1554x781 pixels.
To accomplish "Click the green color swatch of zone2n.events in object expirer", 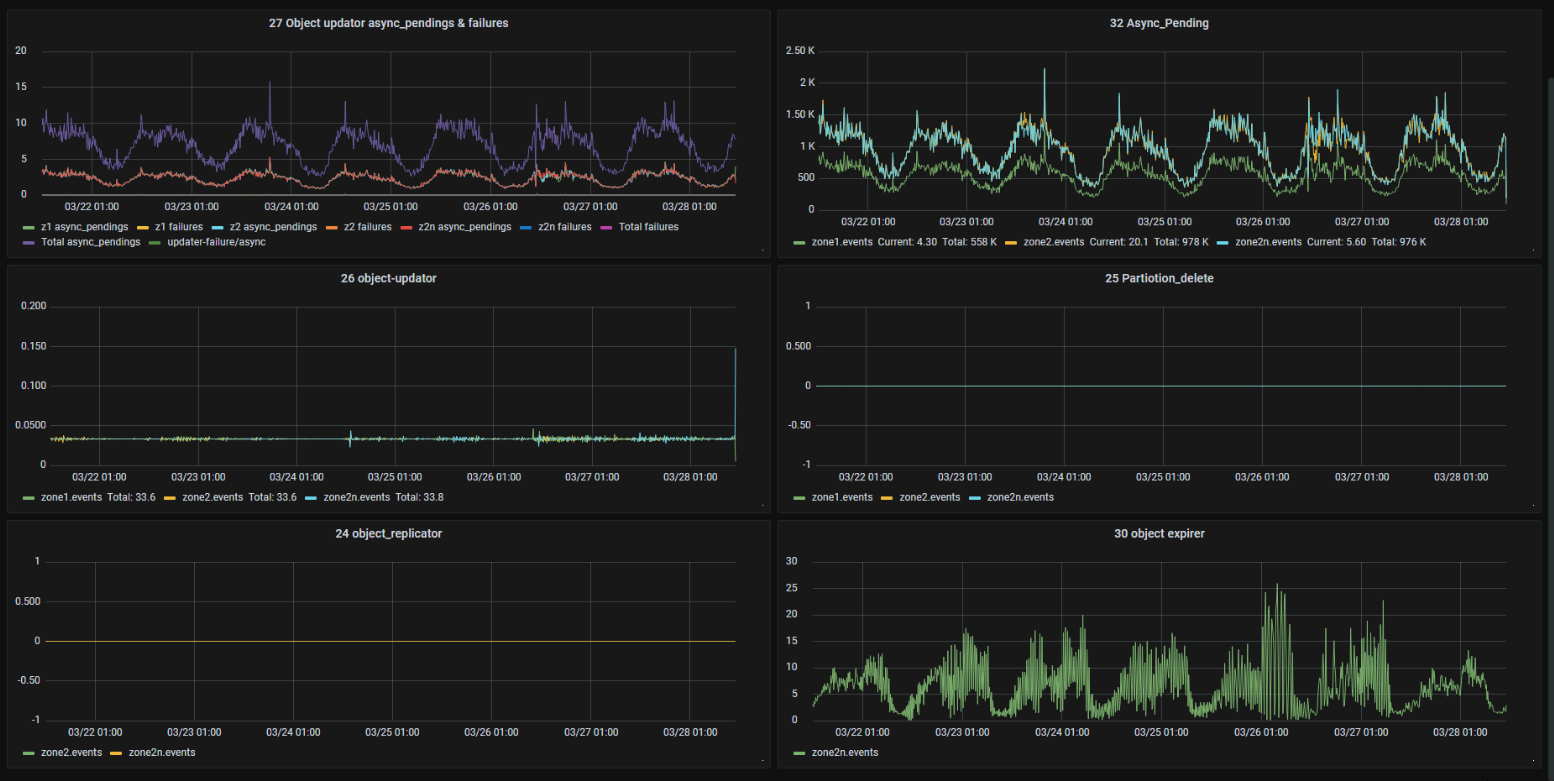I will 799,752.
